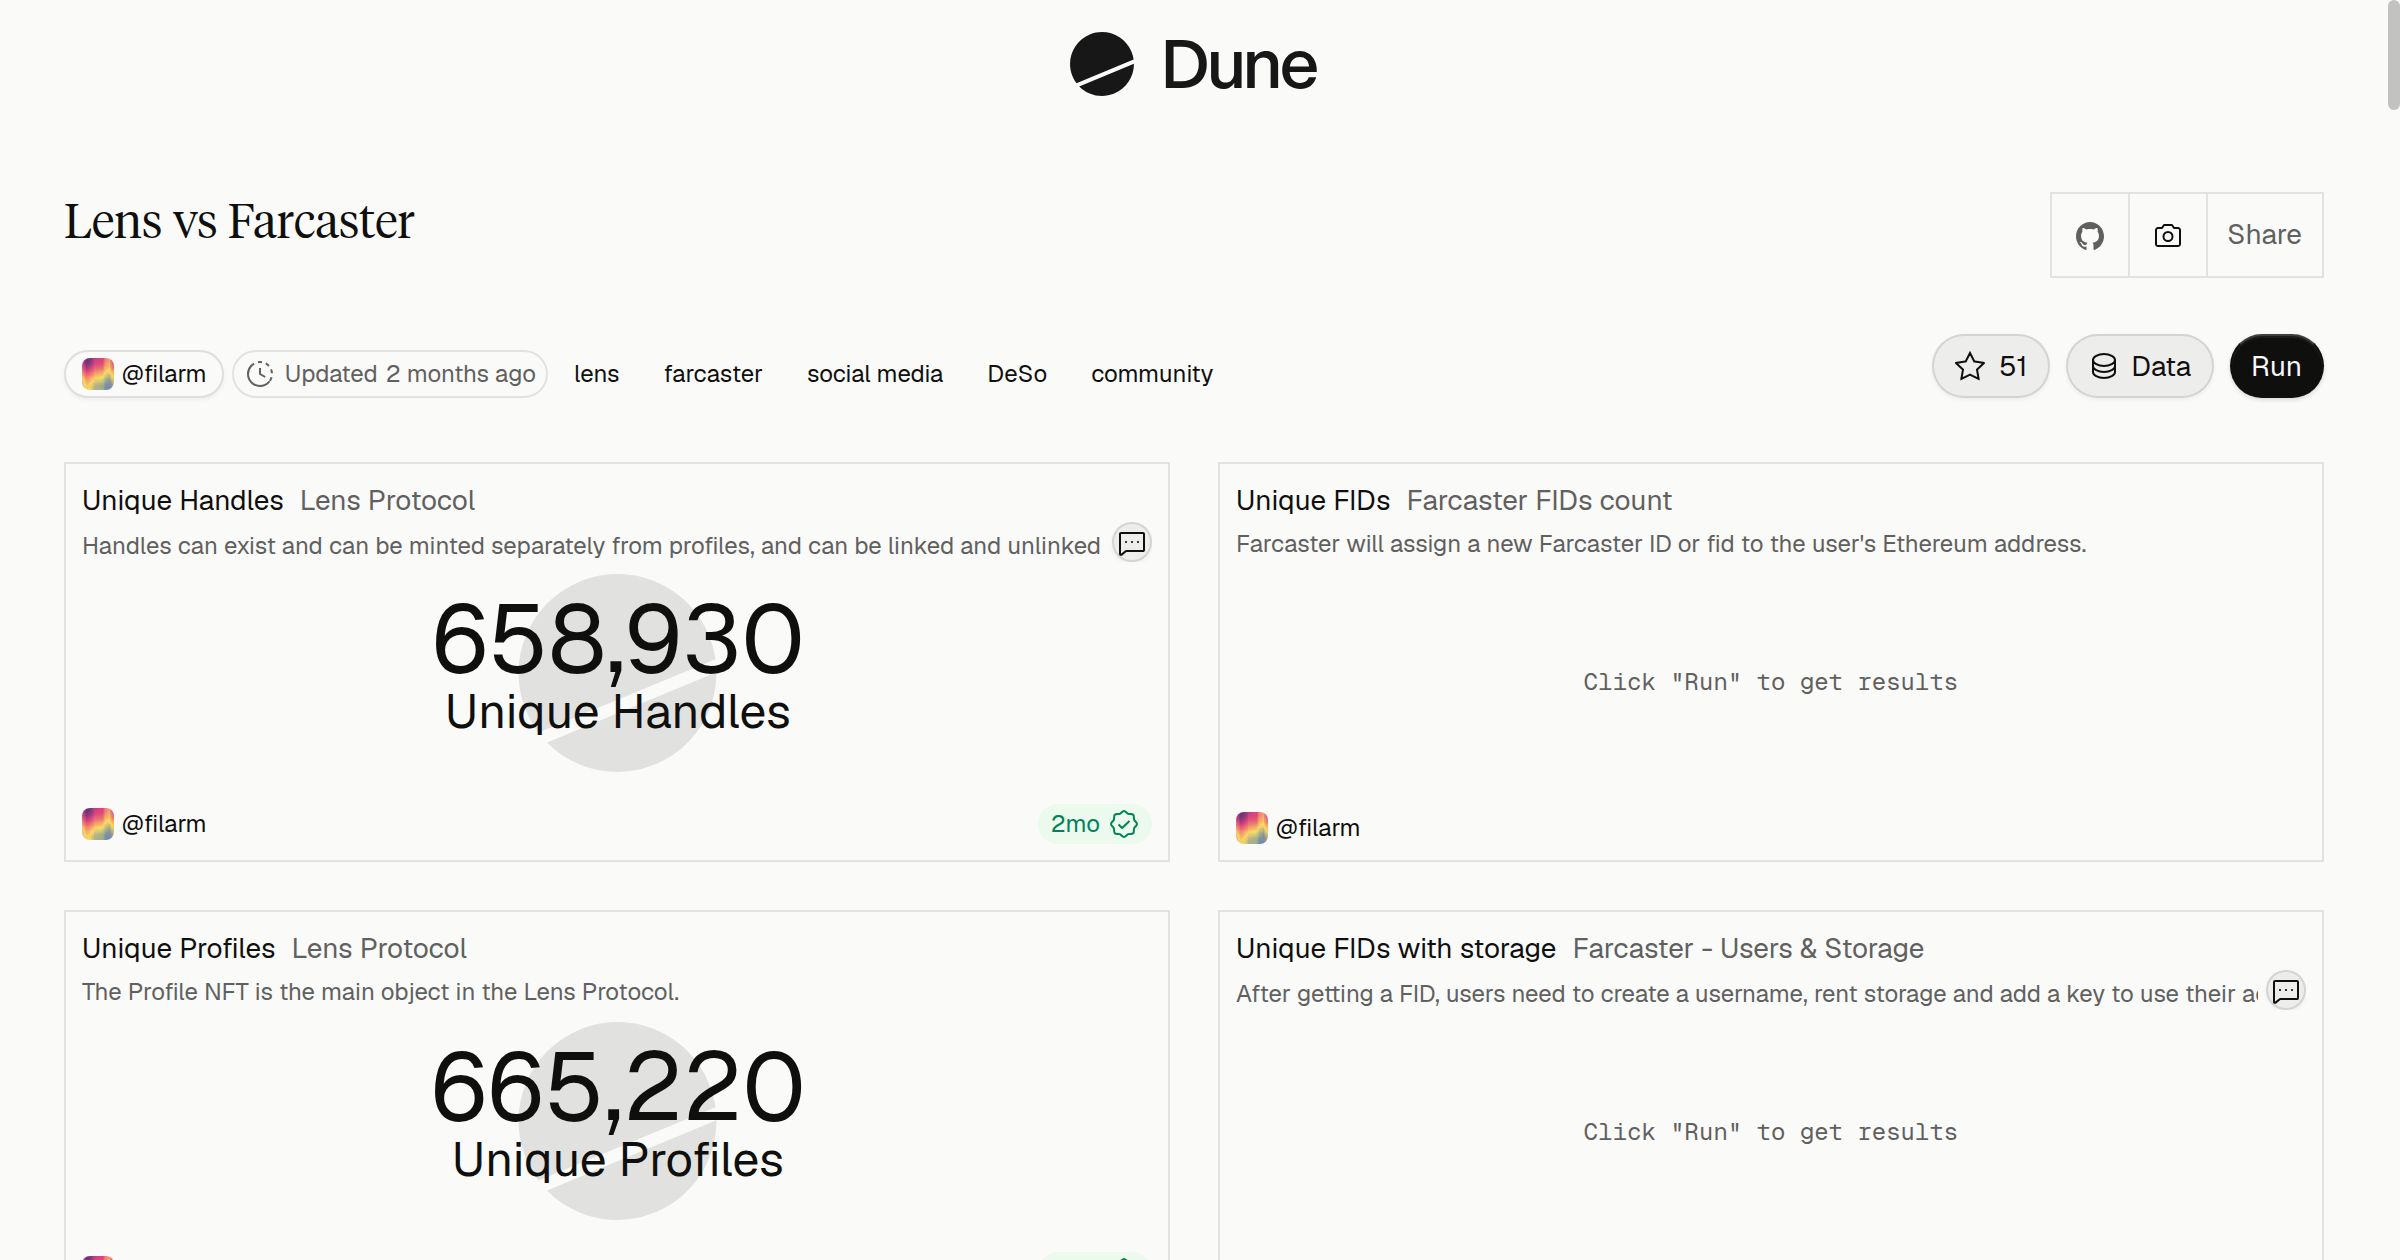Select the lens tag
The height and width of the screenshot is (1260, 2400).
[596, 374]
